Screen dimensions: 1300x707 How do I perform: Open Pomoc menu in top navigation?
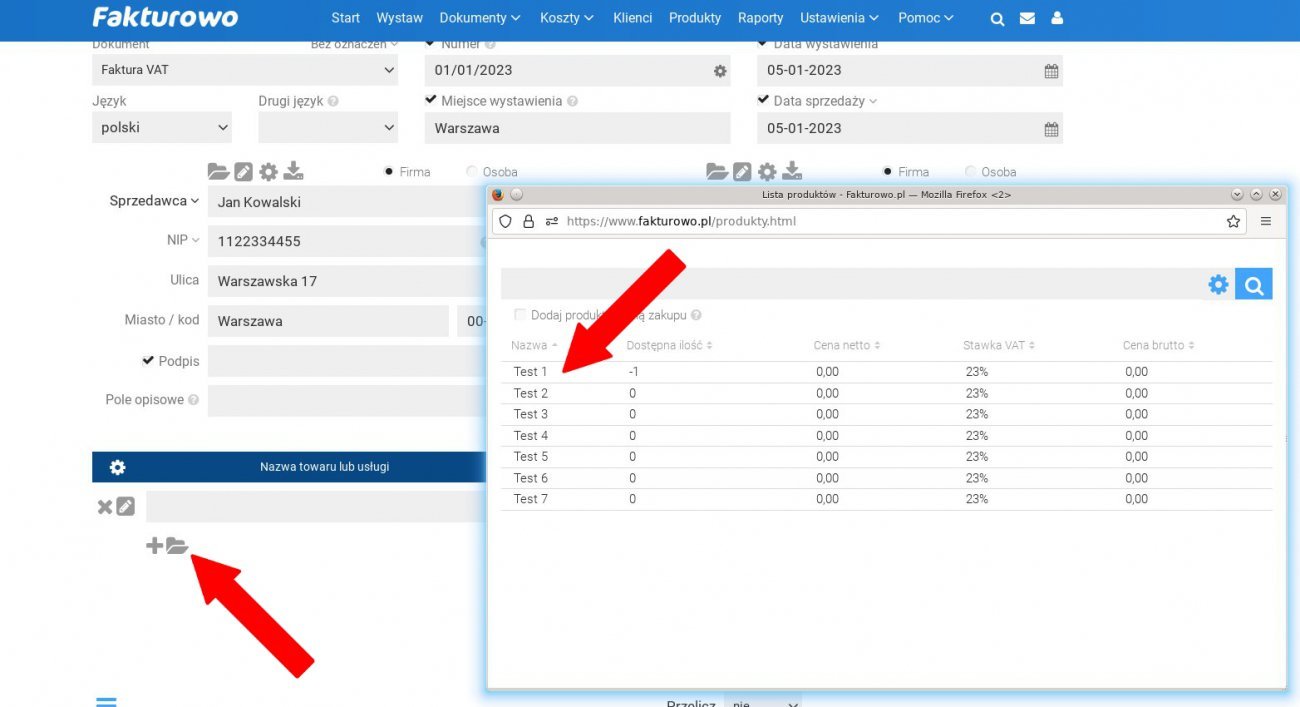click(x=926, y=18)
